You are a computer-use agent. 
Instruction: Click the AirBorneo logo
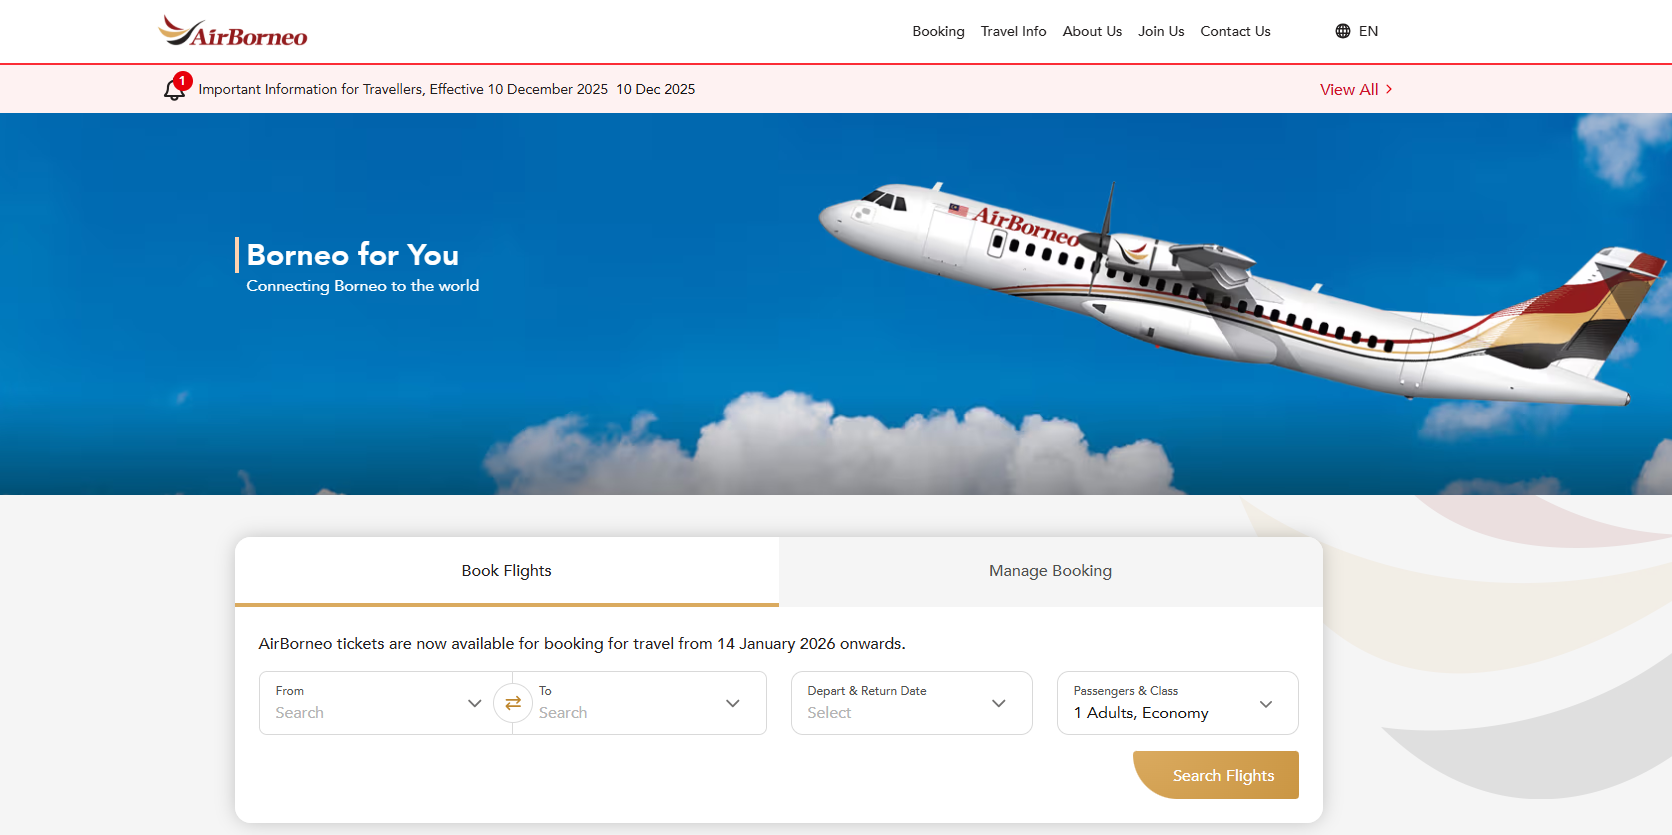pos(233,32)
